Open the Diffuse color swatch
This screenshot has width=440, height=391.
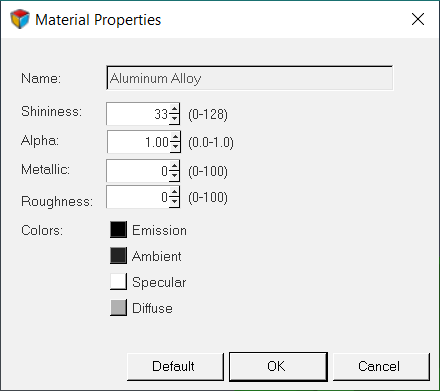point(118,307)
